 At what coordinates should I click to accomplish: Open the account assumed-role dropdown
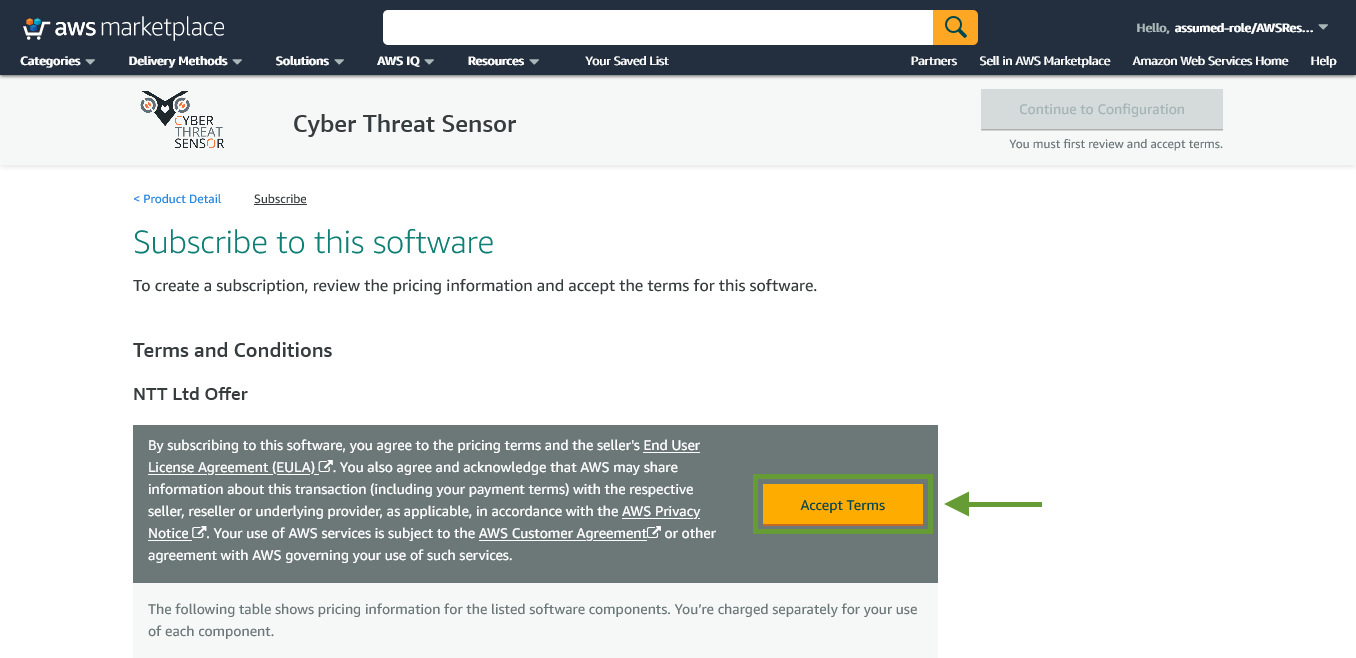[x=1232, y=28]
